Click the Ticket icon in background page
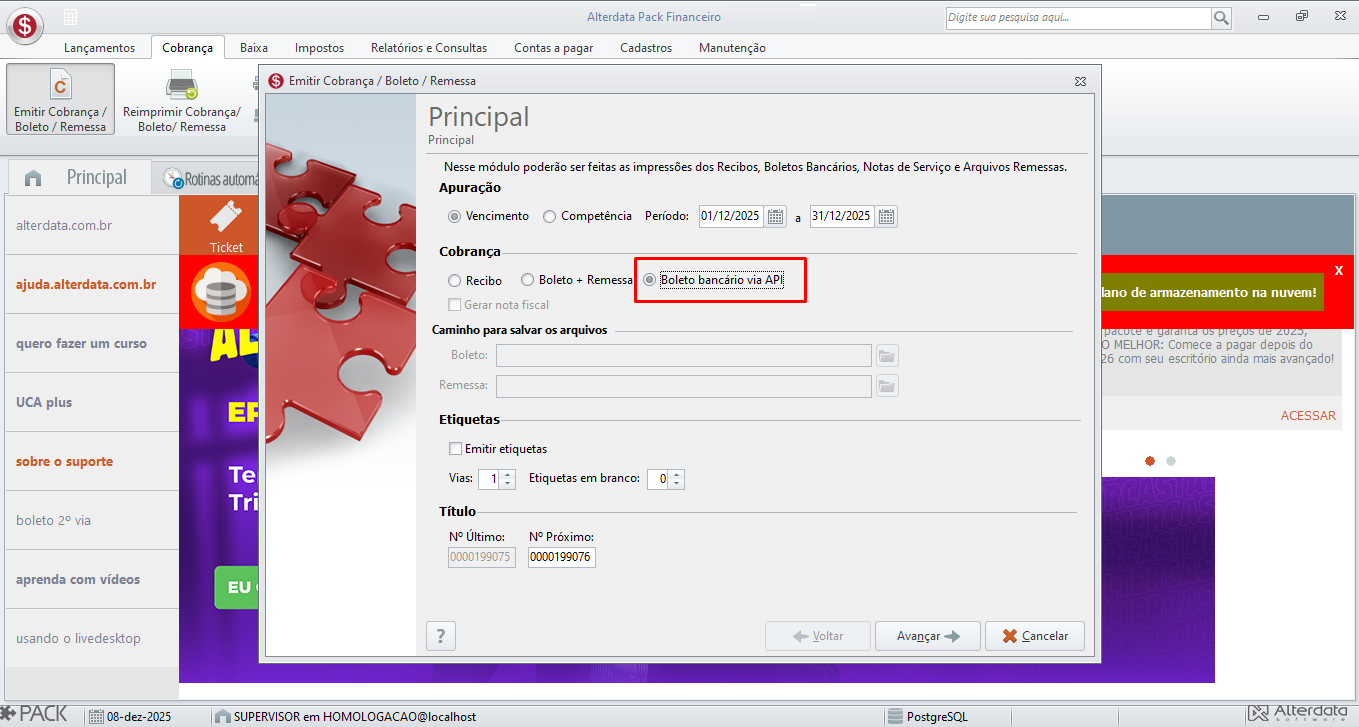The width and height of the screenshot is (1359, 727). (226, 226)
